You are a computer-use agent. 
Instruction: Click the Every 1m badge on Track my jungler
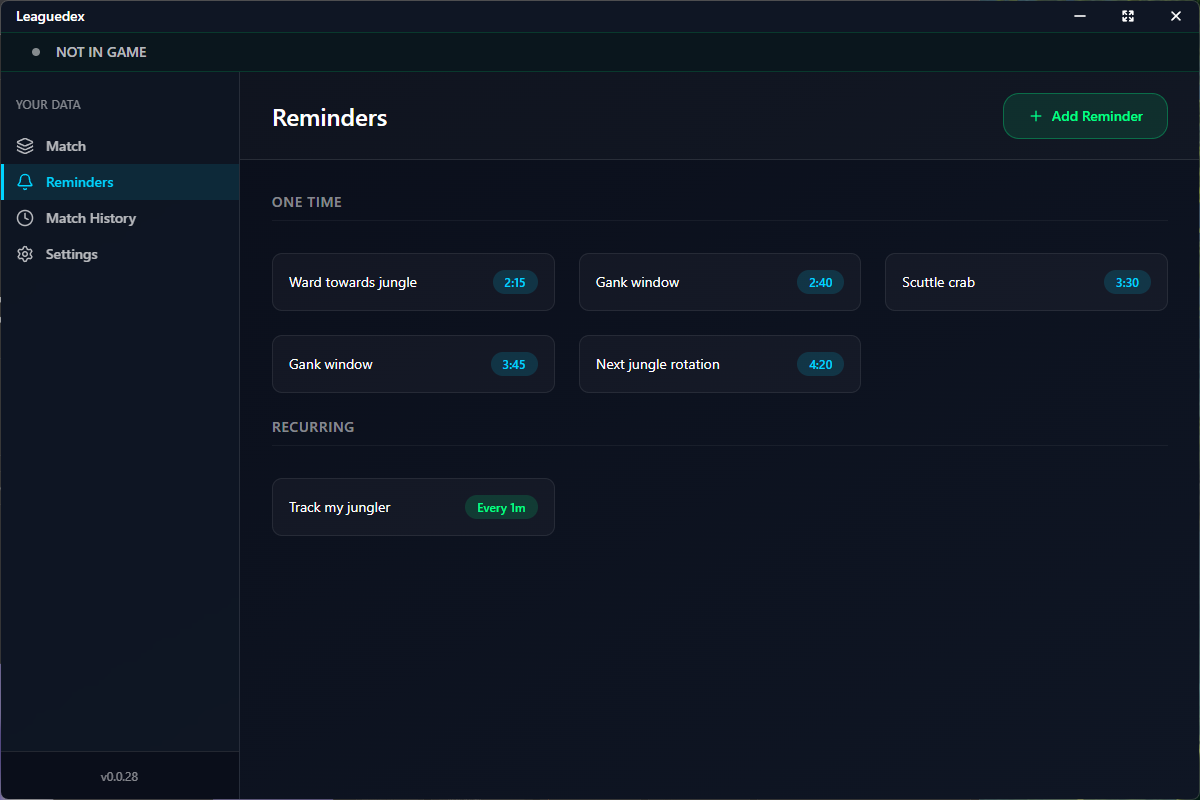click(x=501, y=507)
